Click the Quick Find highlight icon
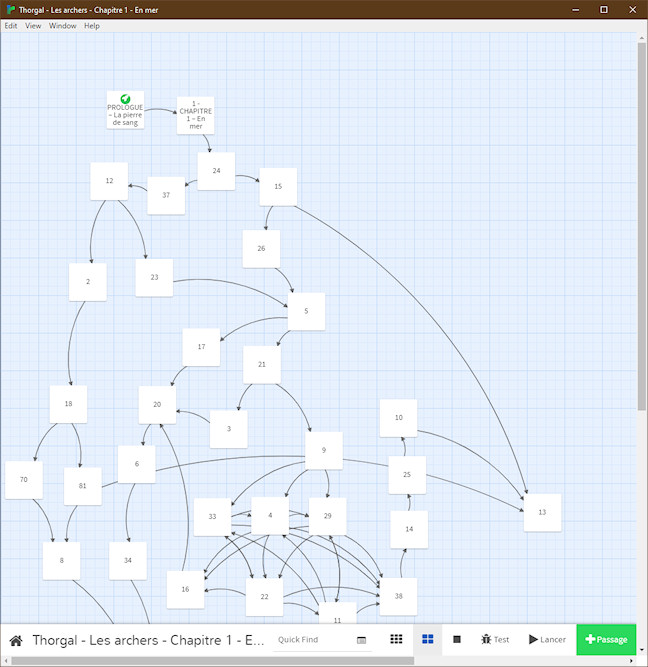This screenshot has height=667, width=648. pos(361,640)
